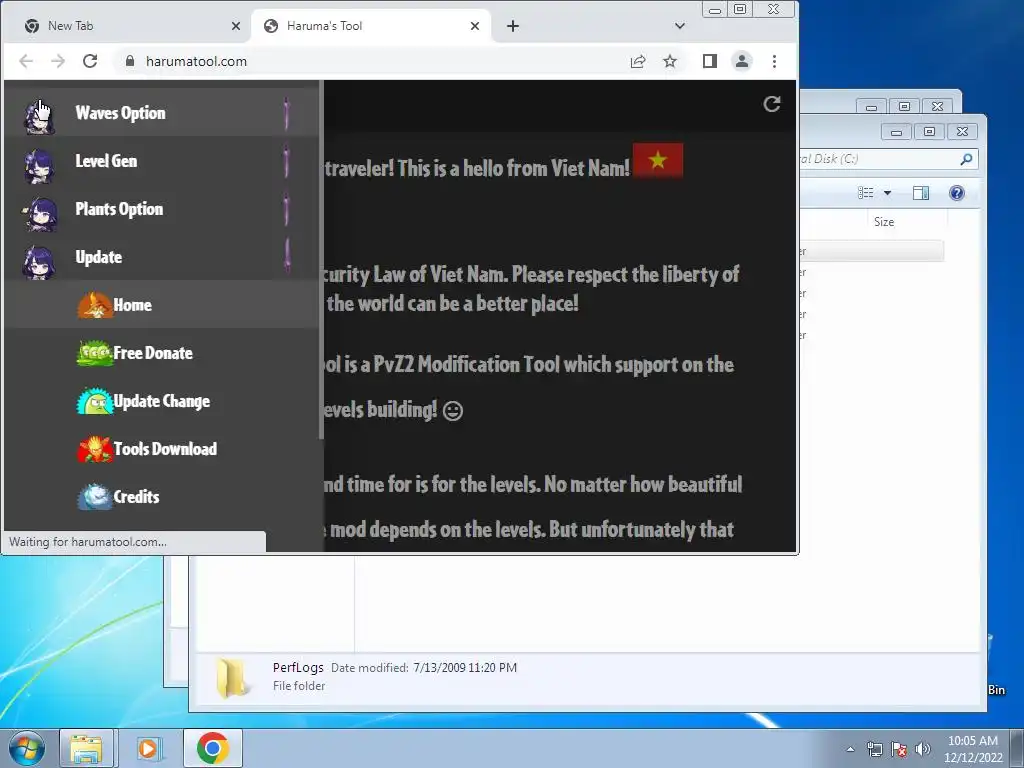1024x768 pixels.
Task: Click the Credits blue plant icon
Action: (x=95, y=497)
